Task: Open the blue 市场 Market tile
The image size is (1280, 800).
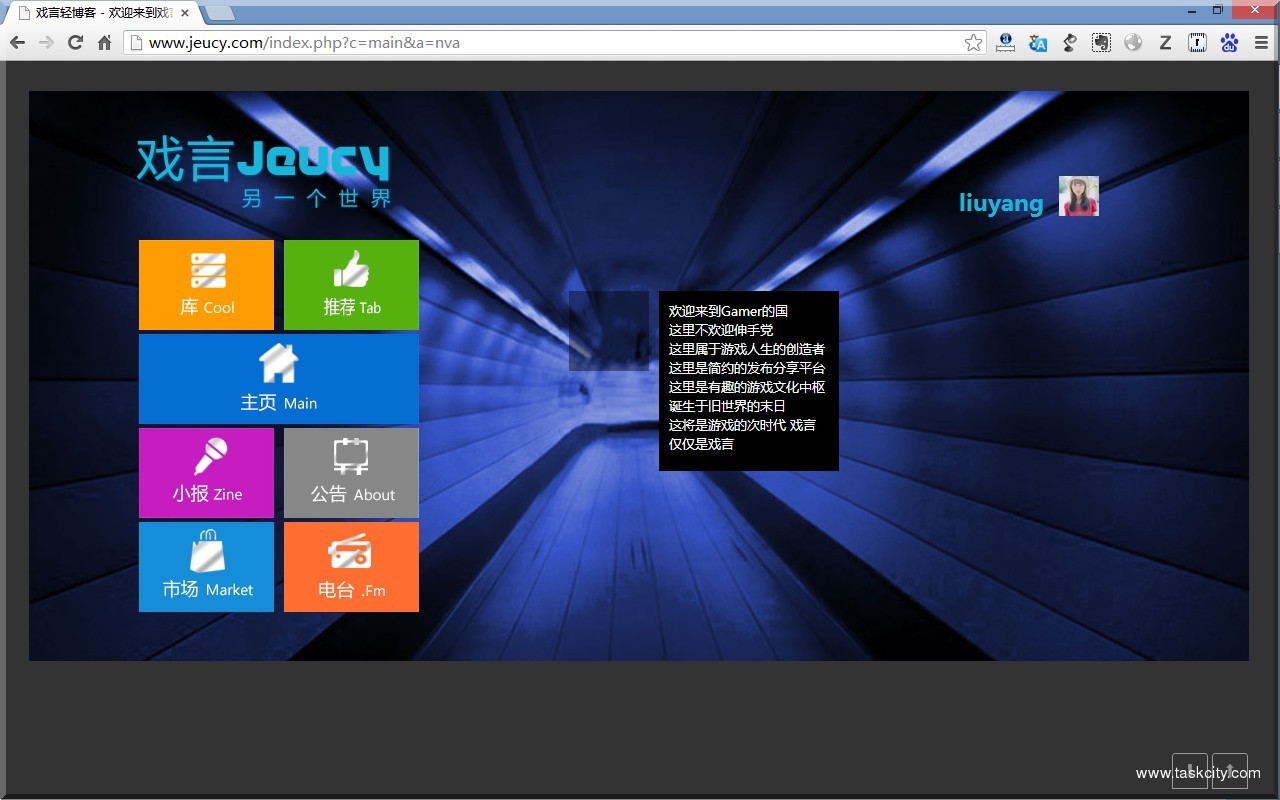Action: click(206, 567)
